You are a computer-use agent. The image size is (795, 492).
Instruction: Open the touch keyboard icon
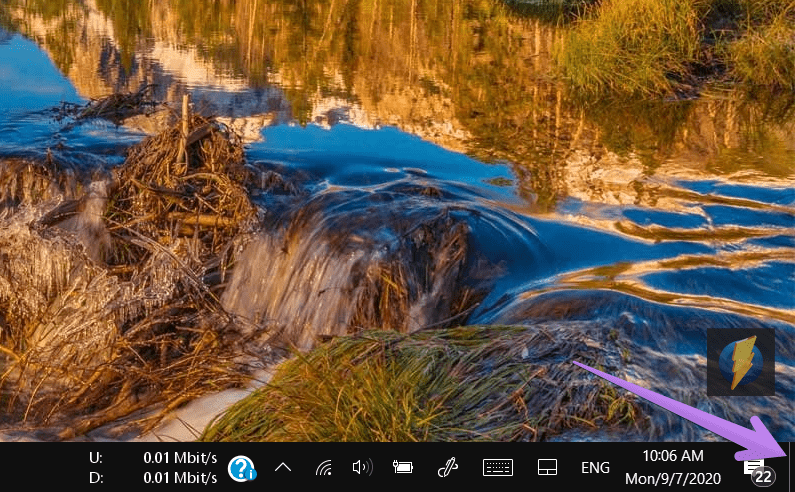[x=498, y=467]
